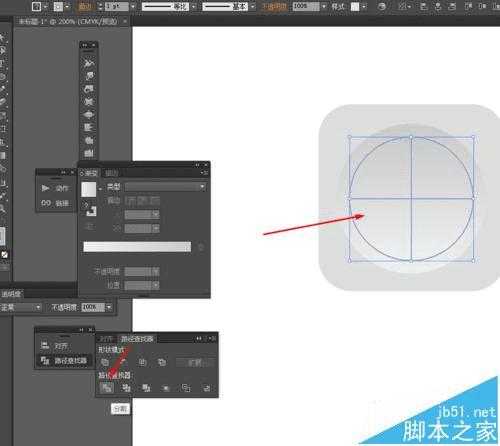Image resolution: width=500 pixels, height=446 pixels.
Task: Click the Minus Back pathfinder icon
Action: [207, 388]
